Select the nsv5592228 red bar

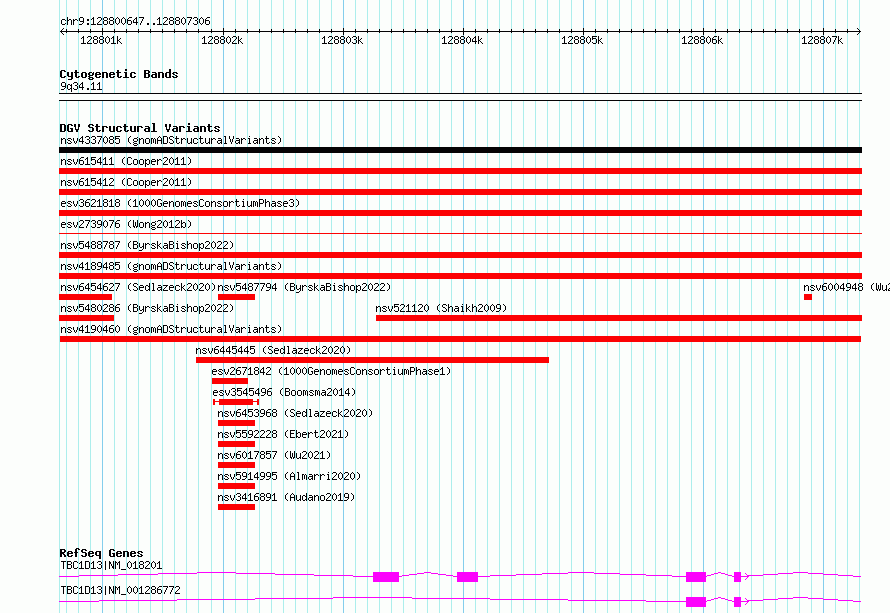pos(237,444)
